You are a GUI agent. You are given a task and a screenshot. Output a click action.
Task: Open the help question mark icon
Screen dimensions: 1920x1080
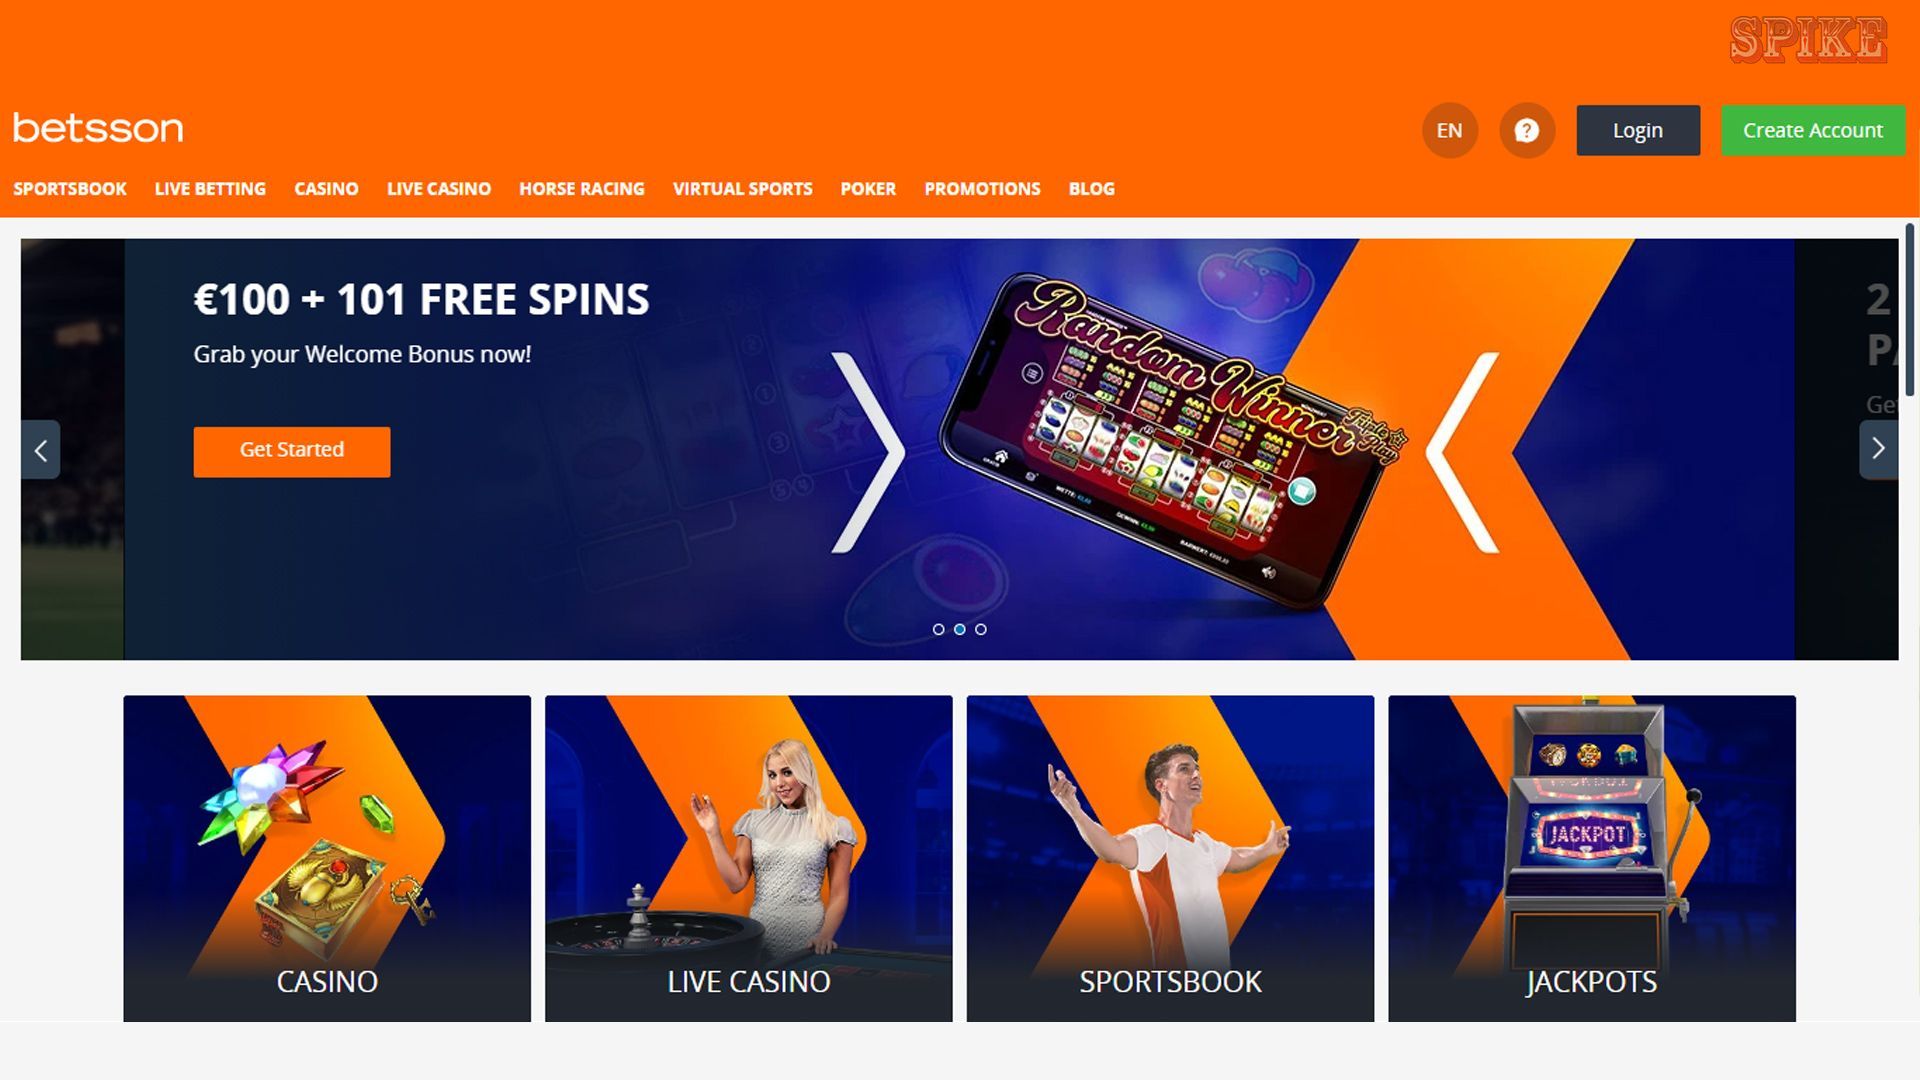(x=1527, y=131)
